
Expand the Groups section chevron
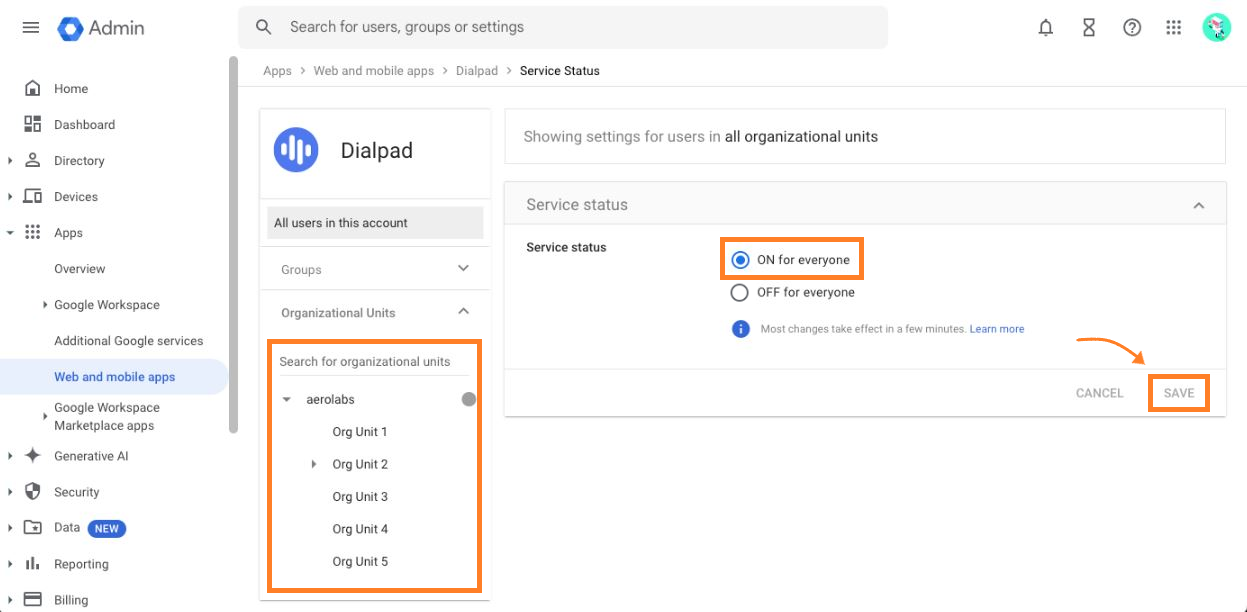coord(463,268)
